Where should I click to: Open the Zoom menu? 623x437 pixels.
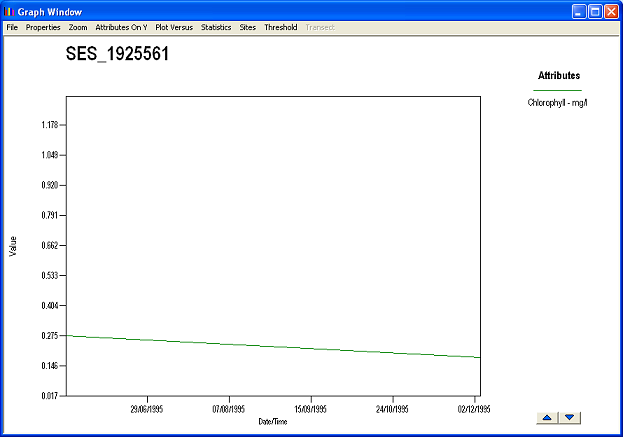(x=78, y=27)
